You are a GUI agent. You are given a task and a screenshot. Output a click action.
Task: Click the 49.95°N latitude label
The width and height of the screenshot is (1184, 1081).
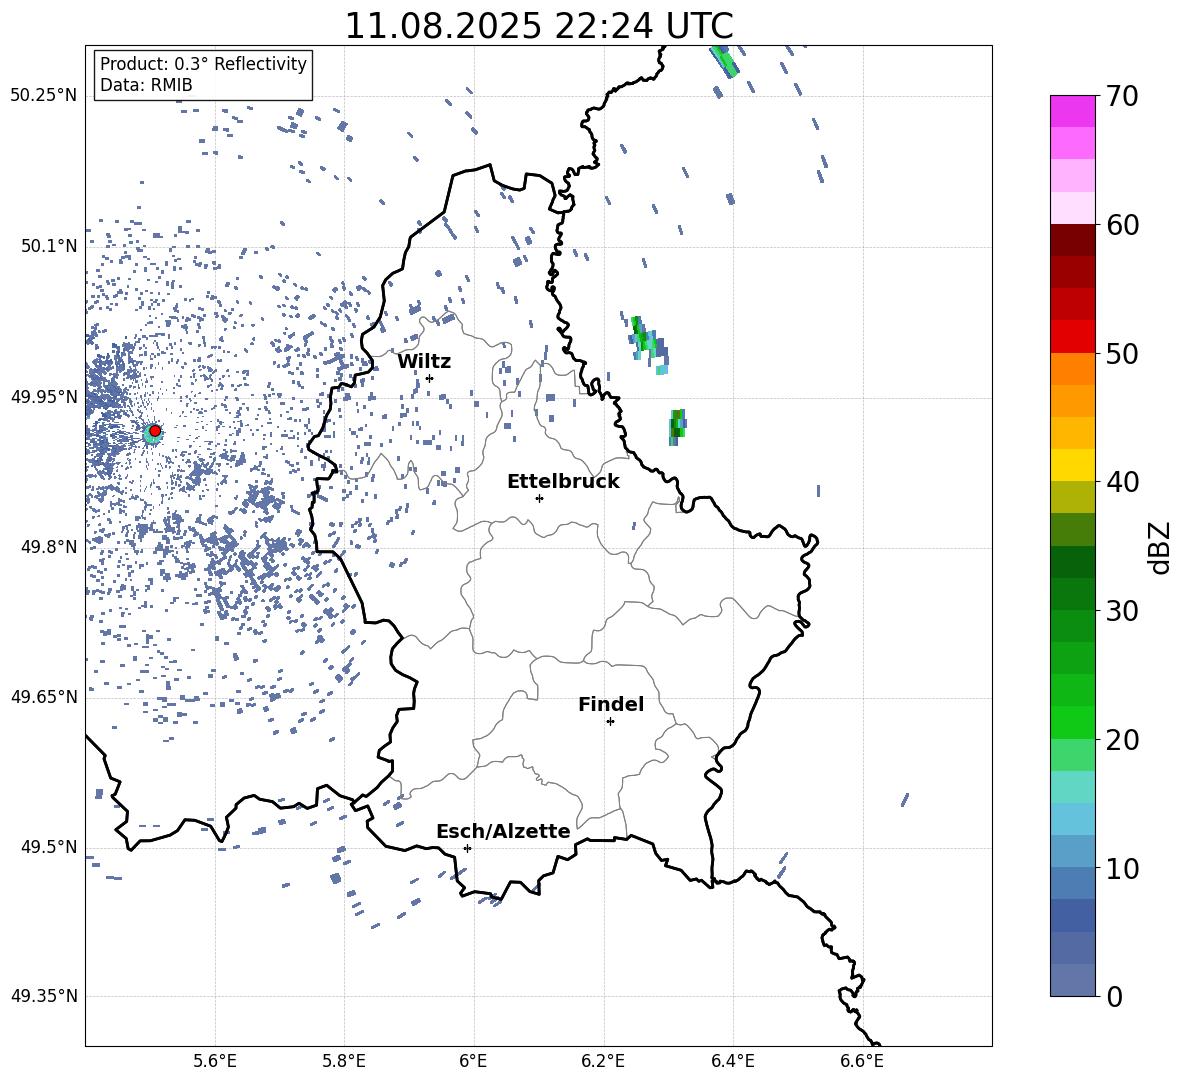tap(44, 397)
